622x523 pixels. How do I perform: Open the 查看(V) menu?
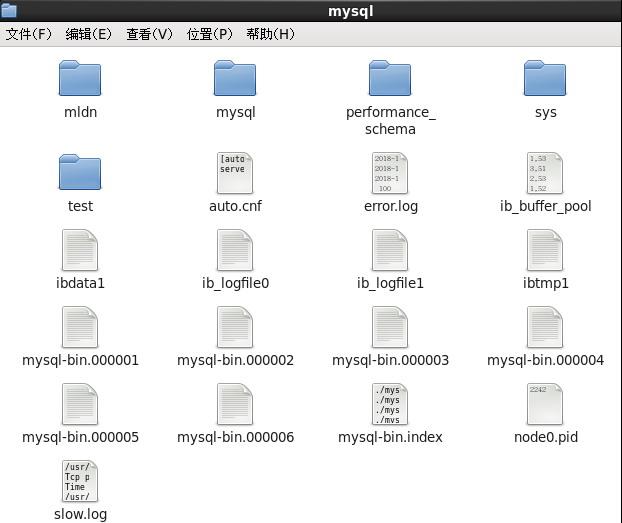pos(149,34)
